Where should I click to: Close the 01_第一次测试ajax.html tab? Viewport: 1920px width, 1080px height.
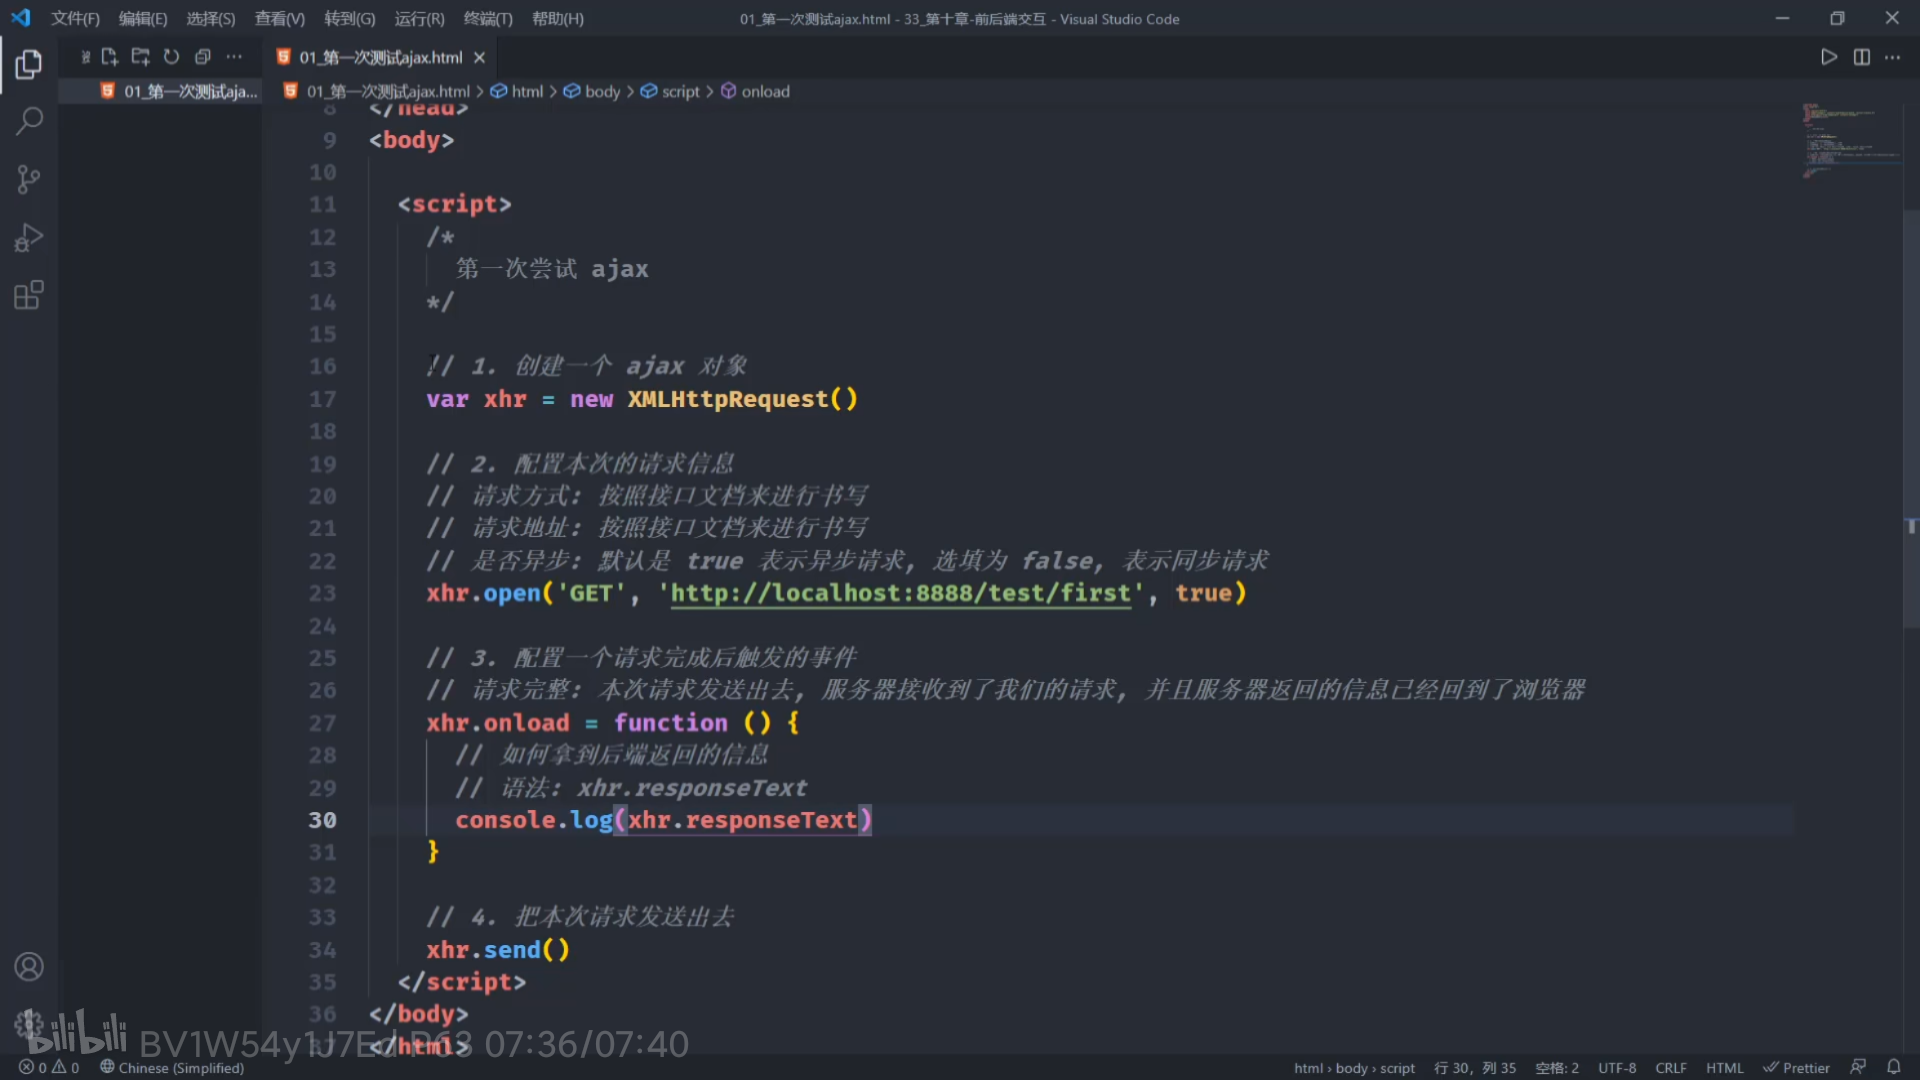point(479,57)
